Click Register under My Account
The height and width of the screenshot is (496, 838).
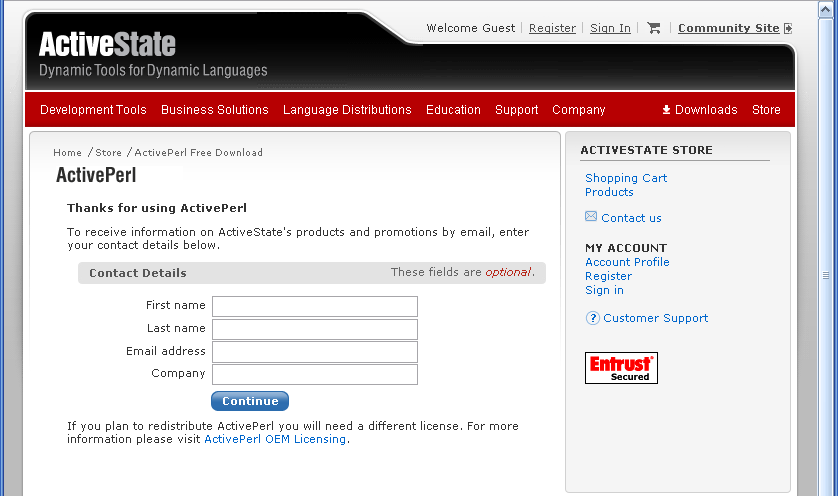coord(608,276)
